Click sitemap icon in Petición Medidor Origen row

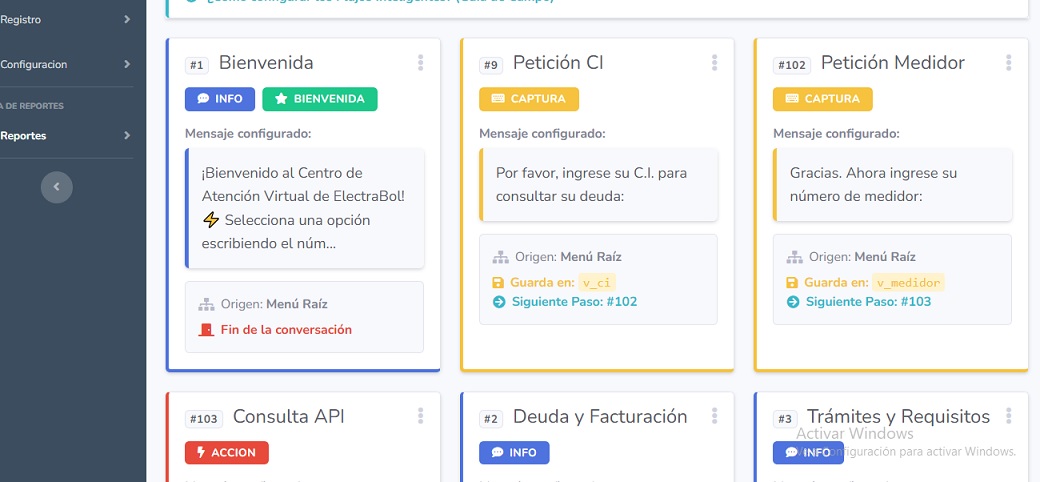tap(794, 257)
